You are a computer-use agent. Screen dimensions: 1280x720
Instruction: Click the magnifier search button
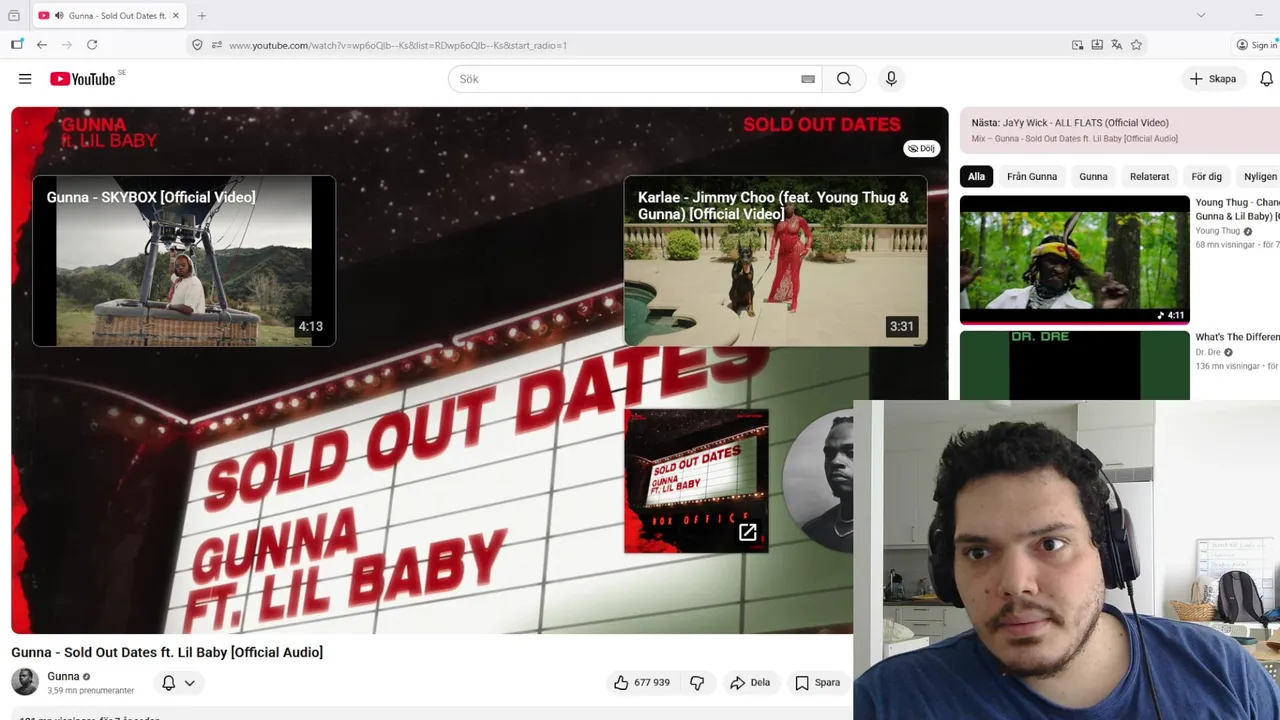pyautogui.click(x=844, y=79)
